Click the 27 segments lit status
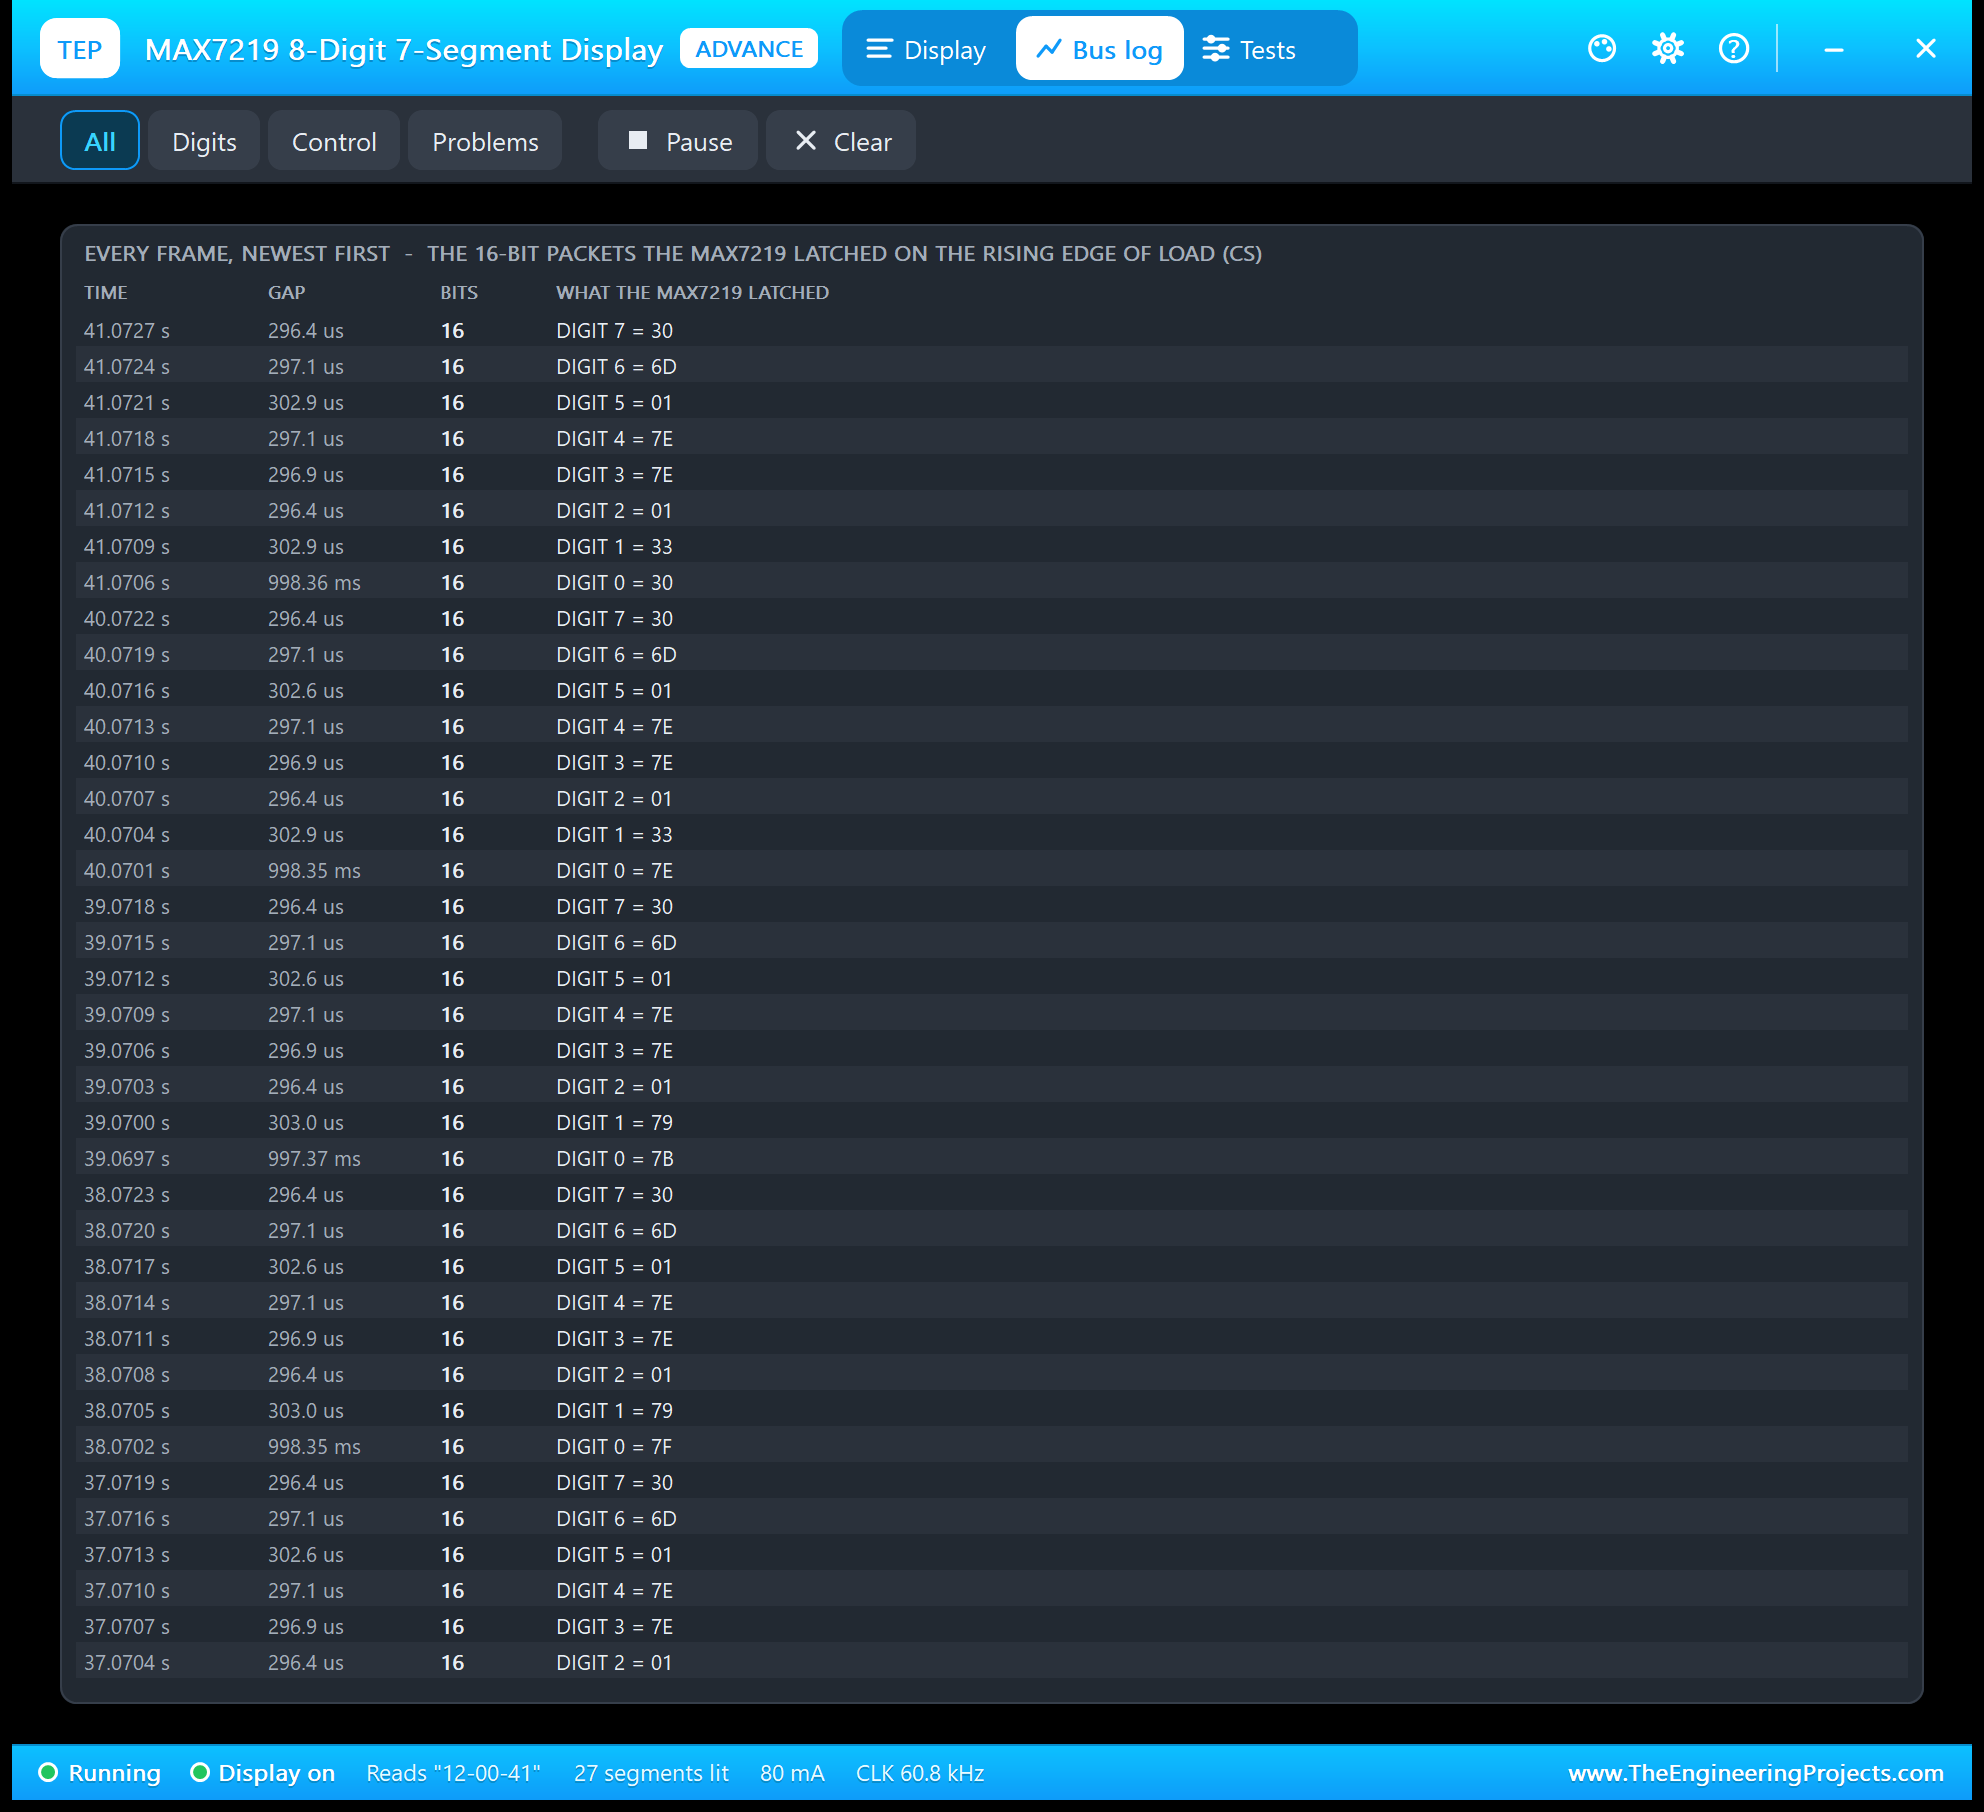 (651, 1773)
